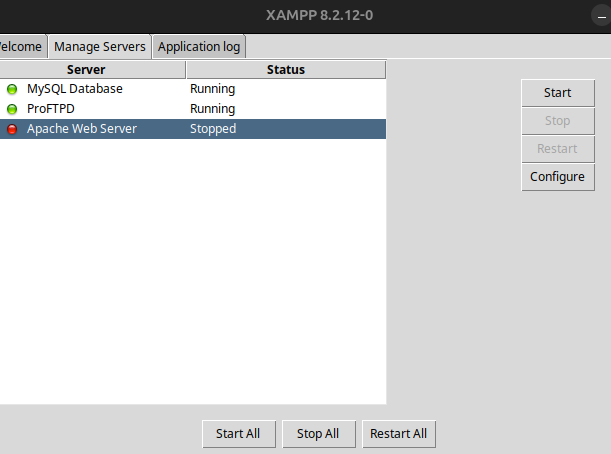Click the disabled Stop button
This screenshot has height=454, width=611.
click(x=558, y=121)
